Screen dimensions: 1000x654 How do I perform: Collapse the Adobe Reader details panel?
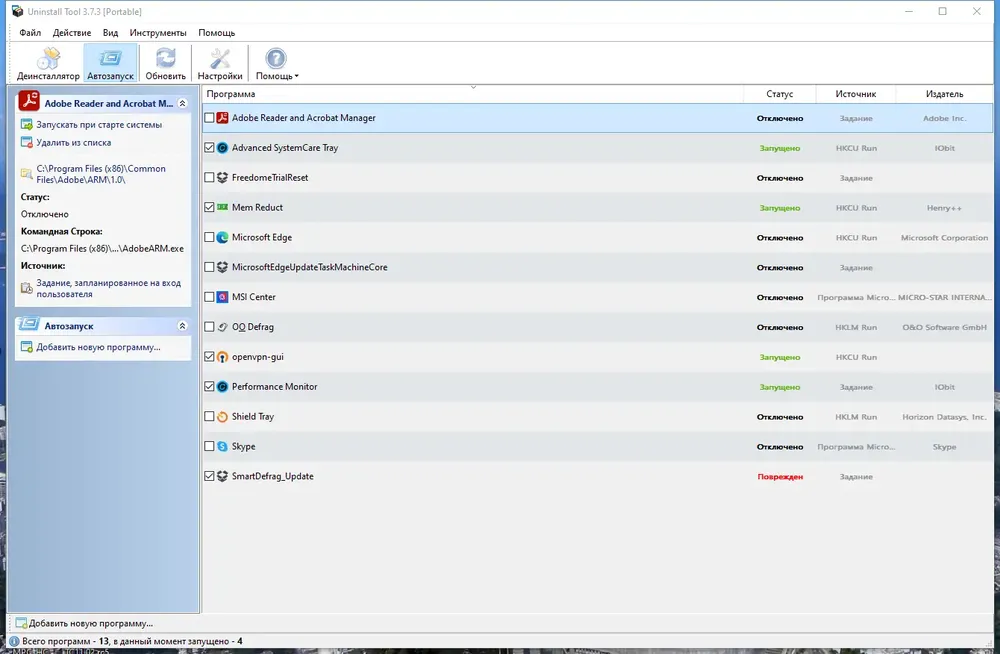pyautogui.click(x=182, y=103)
